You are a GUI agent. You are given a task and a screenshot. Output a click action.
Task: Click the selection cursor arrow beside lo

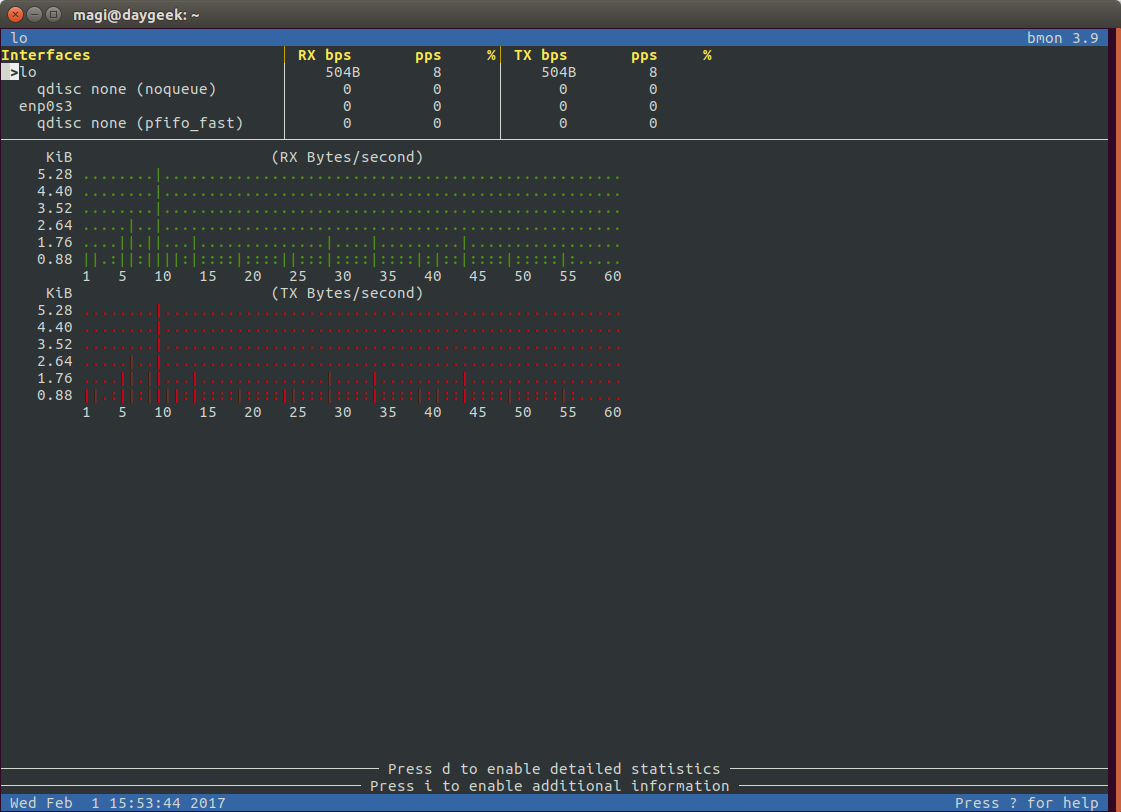[10, 72]
